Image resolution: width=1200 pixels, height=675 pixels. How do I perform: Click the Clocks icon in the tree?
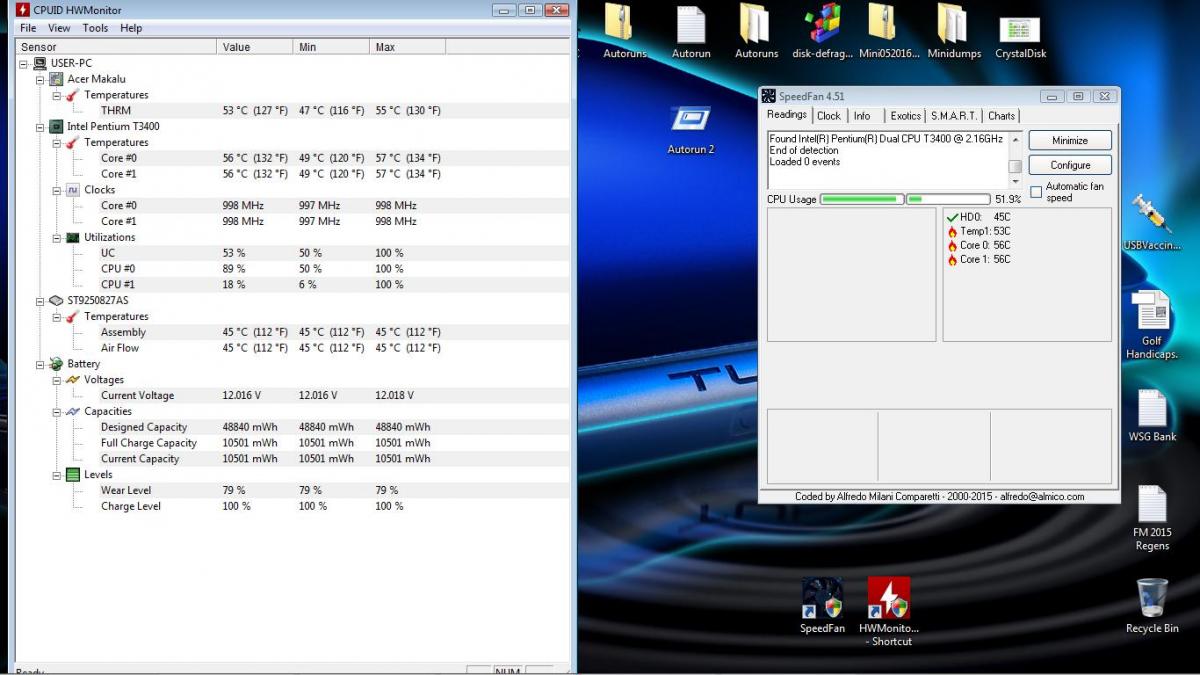73,190
